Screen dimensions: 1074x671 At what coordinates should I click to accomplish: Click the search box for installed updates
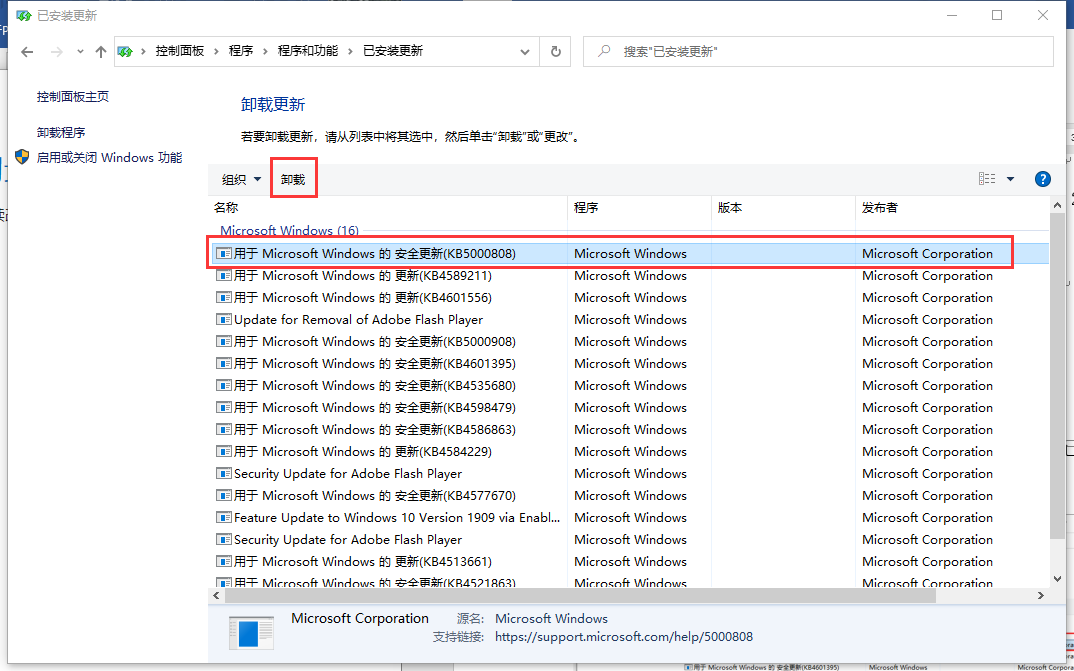818,51
